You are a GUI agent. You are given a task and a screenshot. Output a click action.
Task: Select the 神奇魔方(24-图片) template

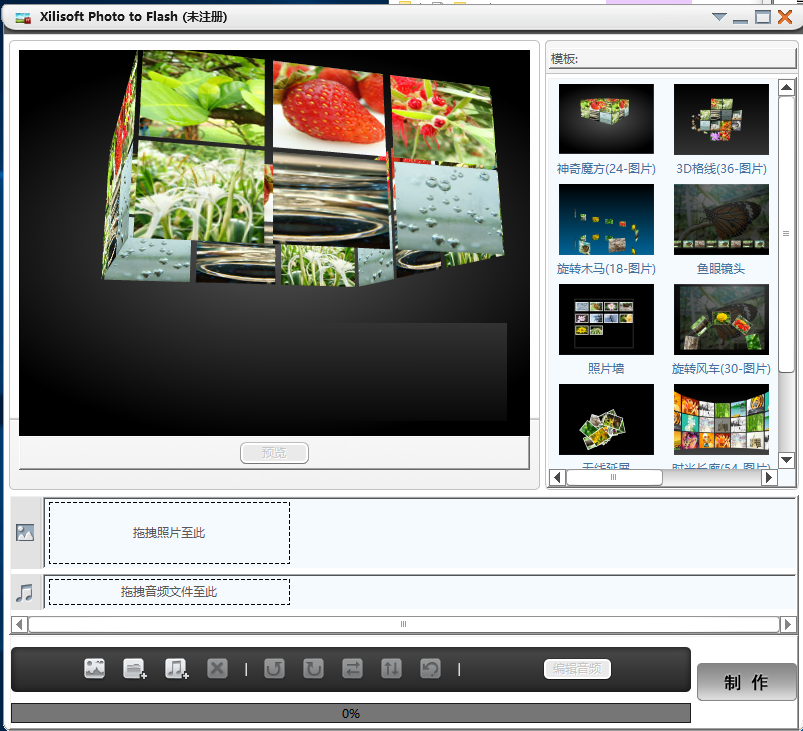[x=606, y=118]
